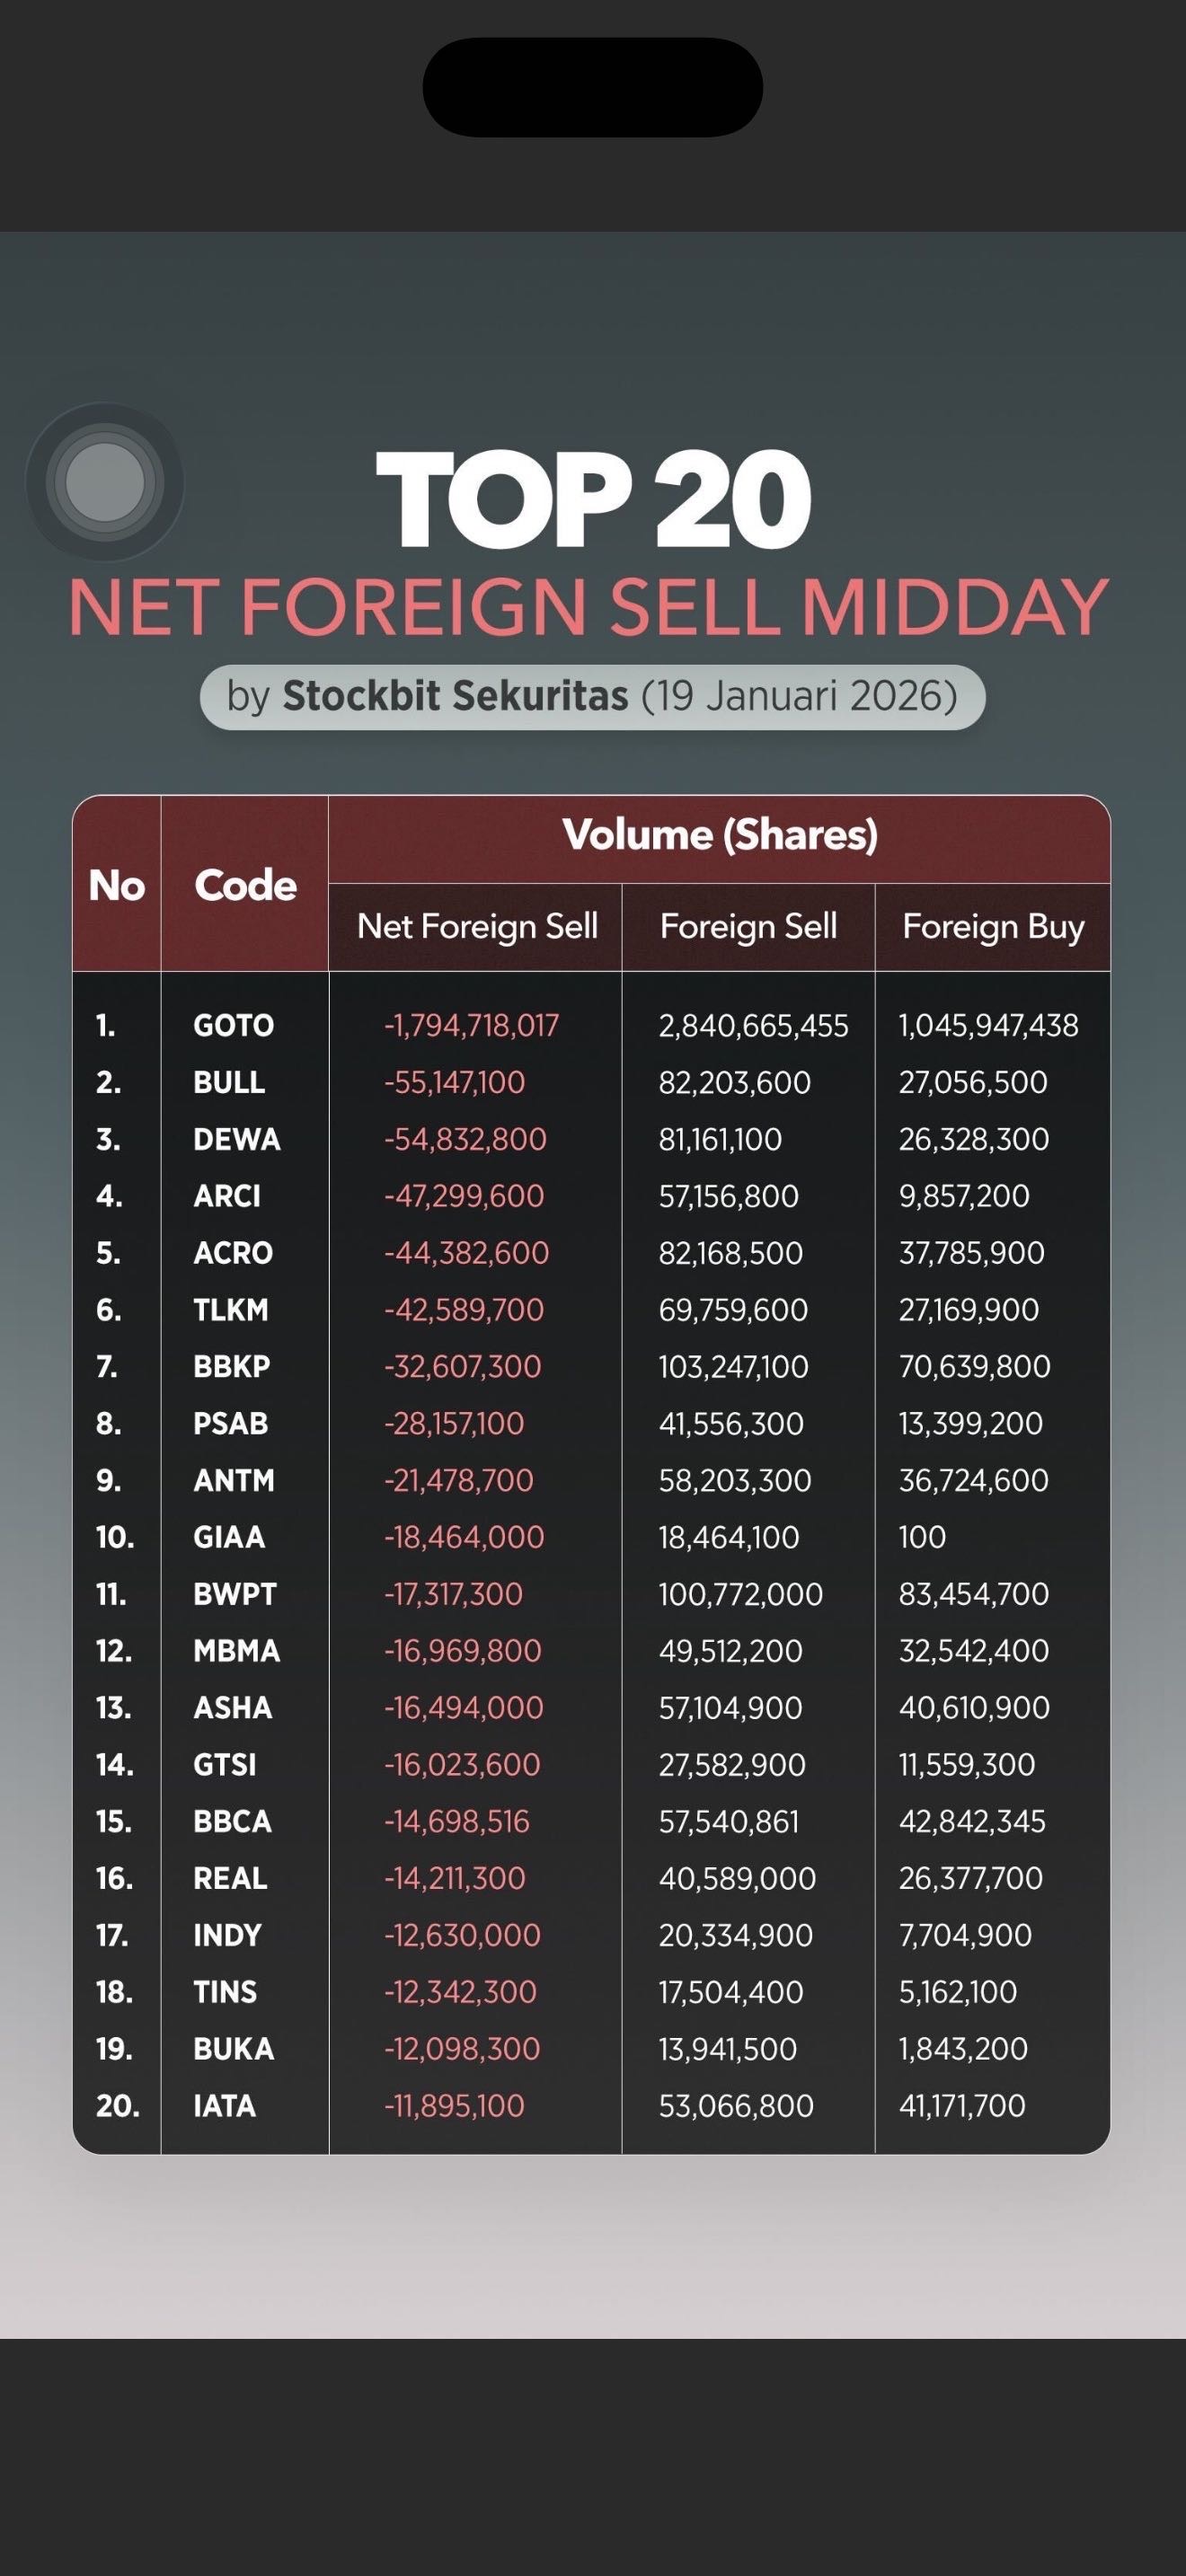Viewport: 1186px width, 2576px height.
Task: Select the Foreign Buy column header
Action: (x=992, y=927)
